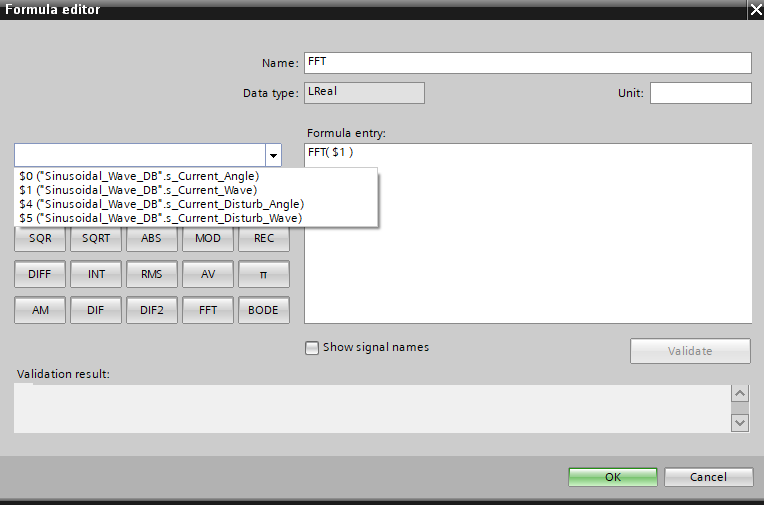Click in the Unit input field
The height and width of the screenshot is (505, 764).
(x=700, y=93)
